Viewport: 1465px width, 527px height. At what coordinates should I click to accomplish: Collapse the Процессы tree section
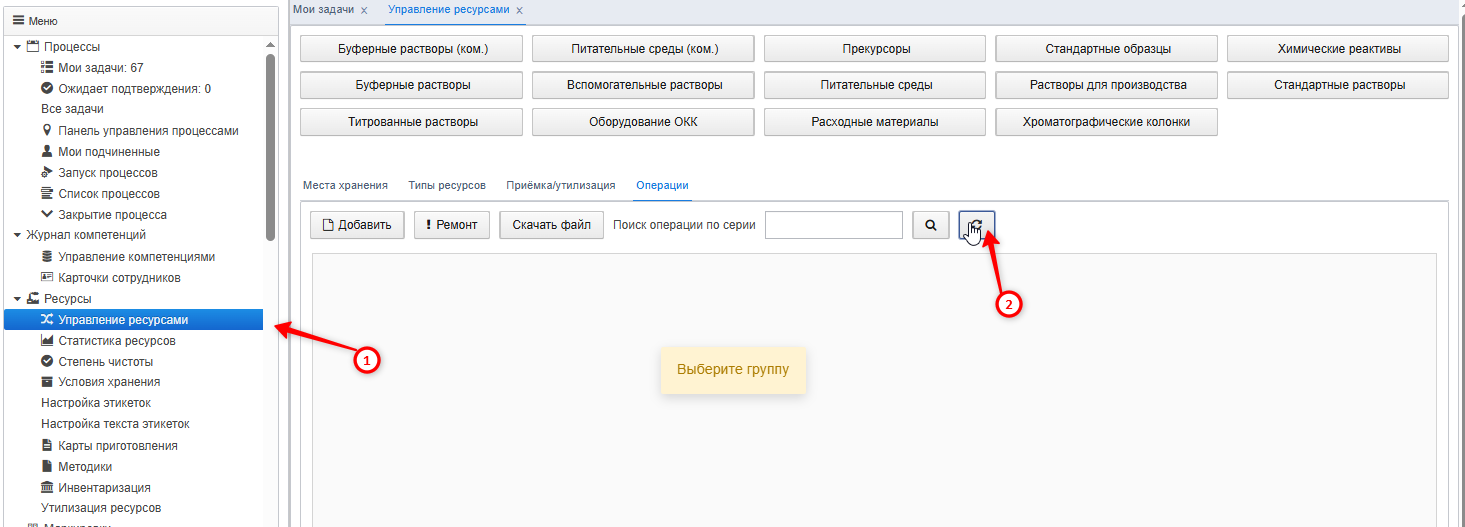(x=17, y=47)
